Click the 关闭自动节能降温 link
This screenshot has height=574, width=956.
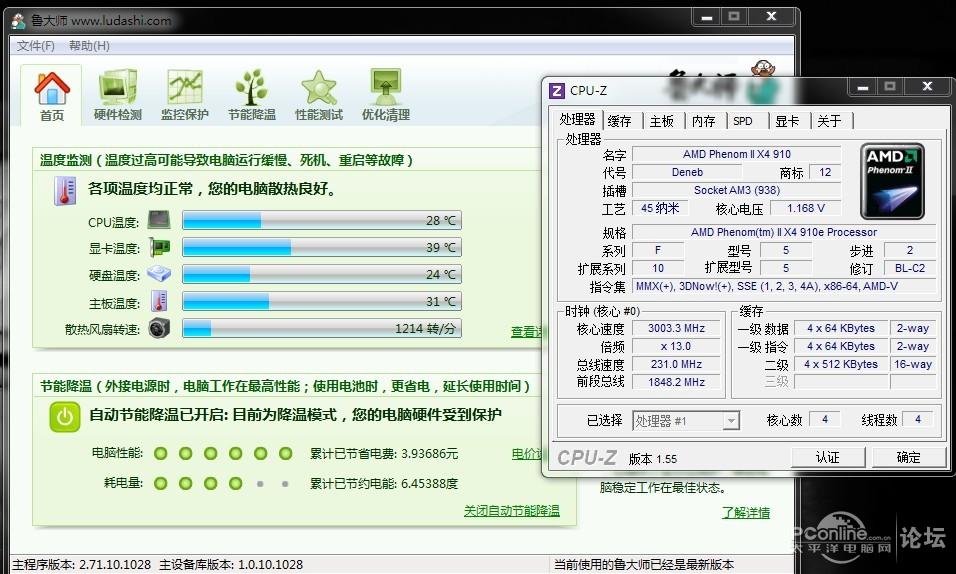(511, 511)
